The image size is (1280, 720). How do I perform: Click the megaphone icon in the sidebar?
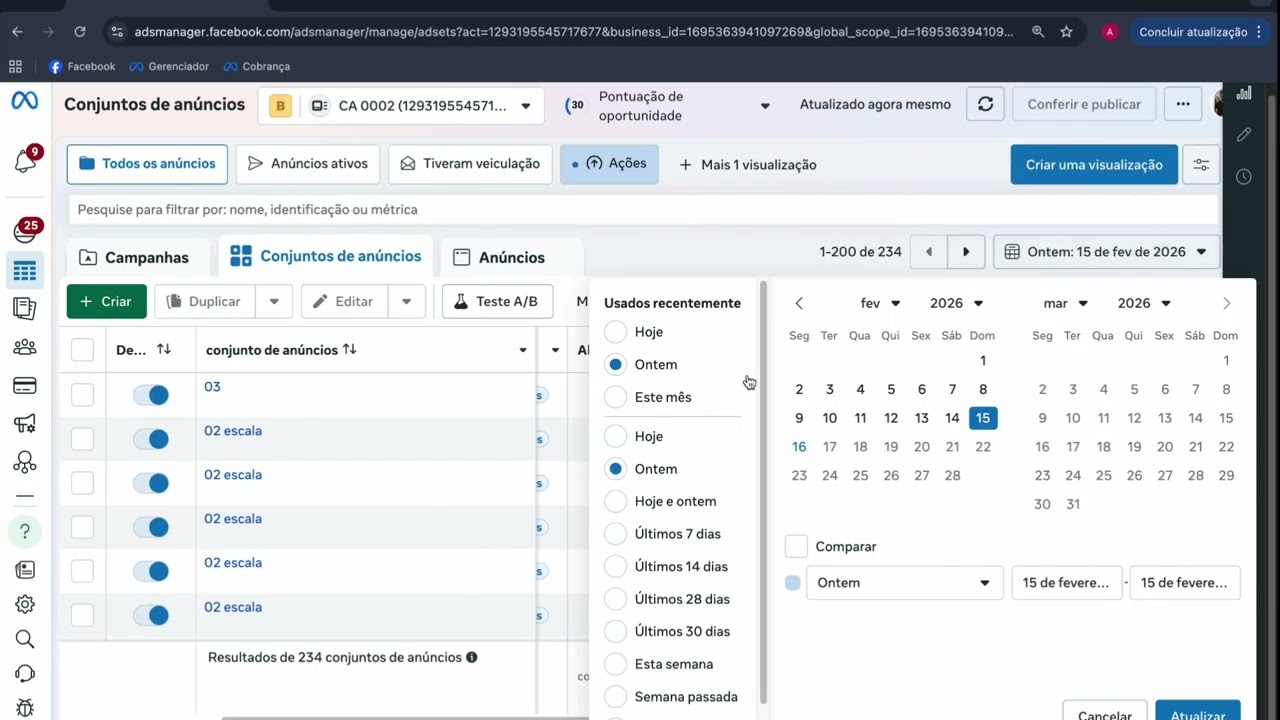click(x=25, y=424)
